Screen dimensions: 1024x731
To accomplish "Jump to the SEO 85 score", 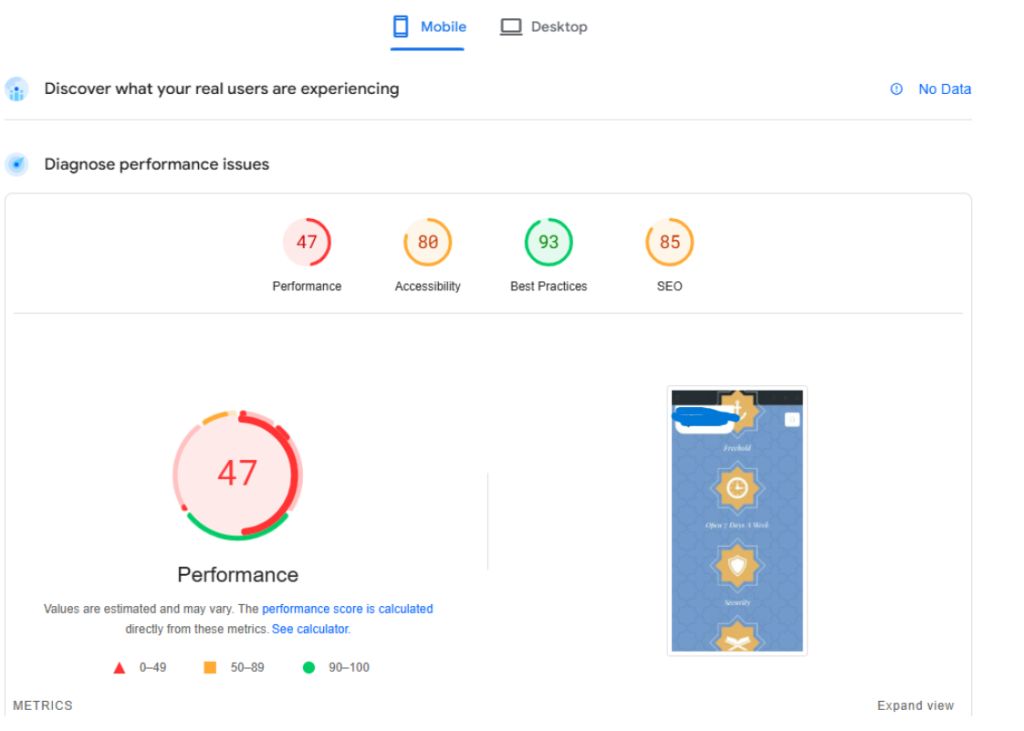I will [669, 243].
